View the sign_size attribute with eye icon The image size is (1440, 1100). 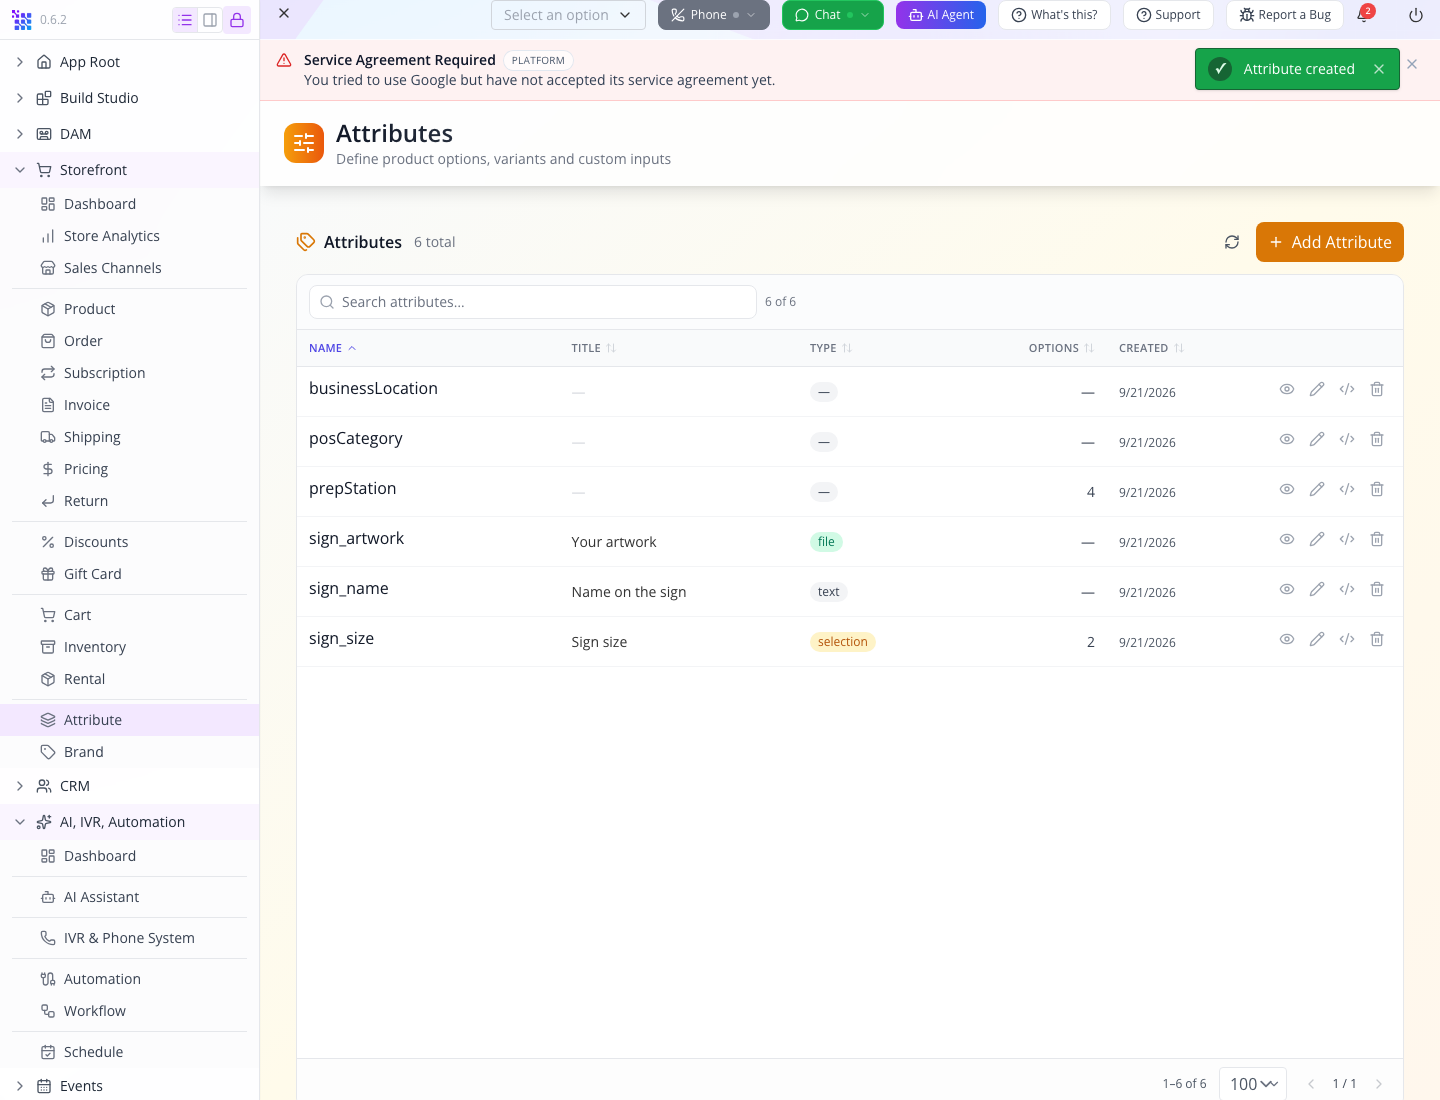[x=1287, y=639]
